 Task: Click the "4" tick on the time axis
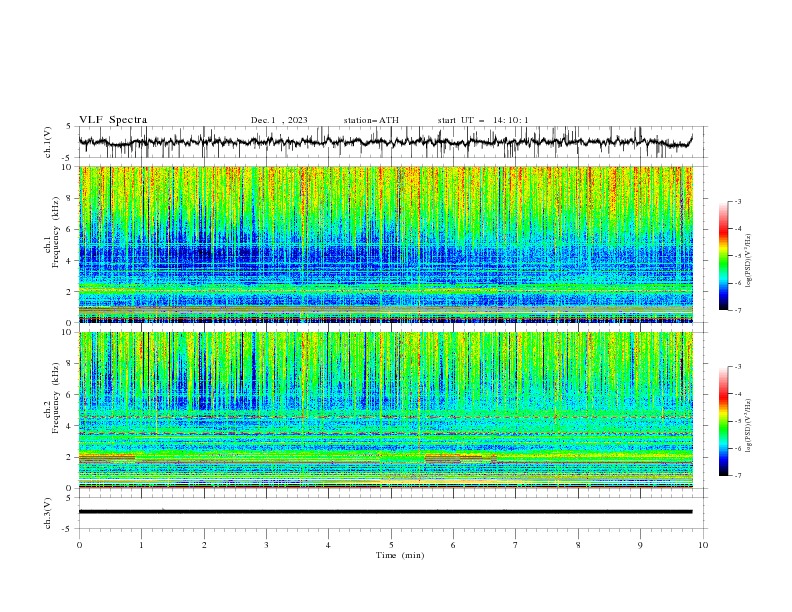point(329,545)
